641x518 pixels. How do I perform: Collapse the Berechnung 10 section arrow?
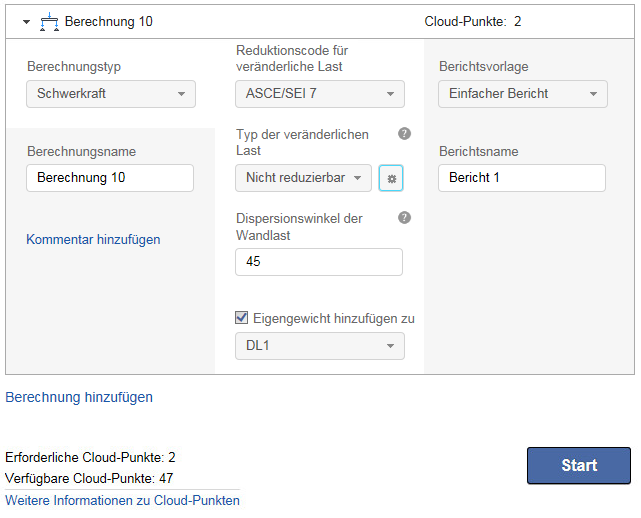27,21
